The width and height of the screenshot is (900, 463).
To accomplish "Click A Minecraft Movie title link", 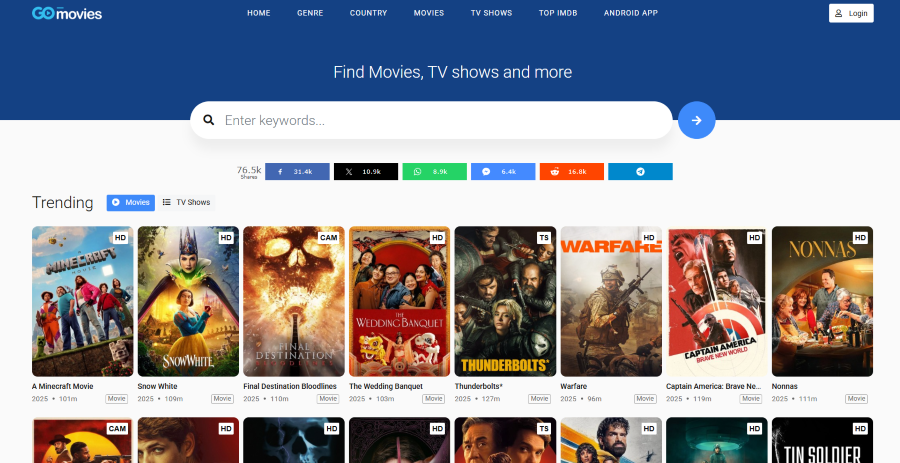I will [x=63, y=386].
